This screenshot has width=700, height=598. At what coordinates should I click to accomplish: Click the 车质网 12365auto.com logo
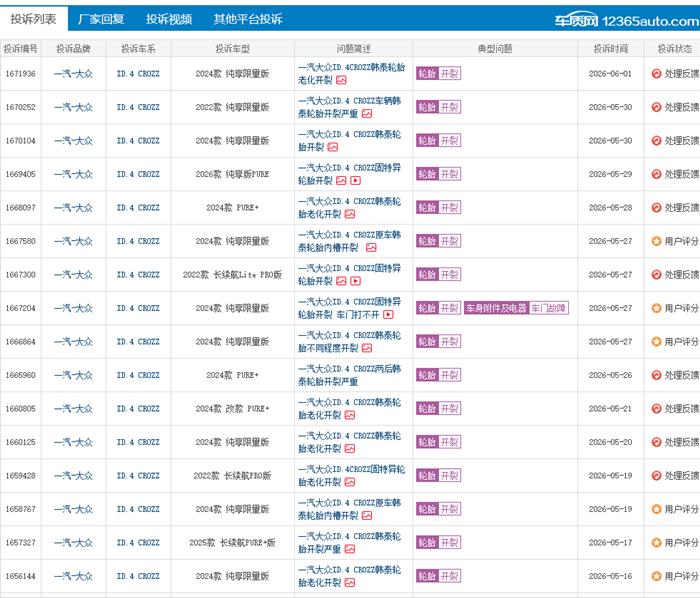click(x=626, y=20)
